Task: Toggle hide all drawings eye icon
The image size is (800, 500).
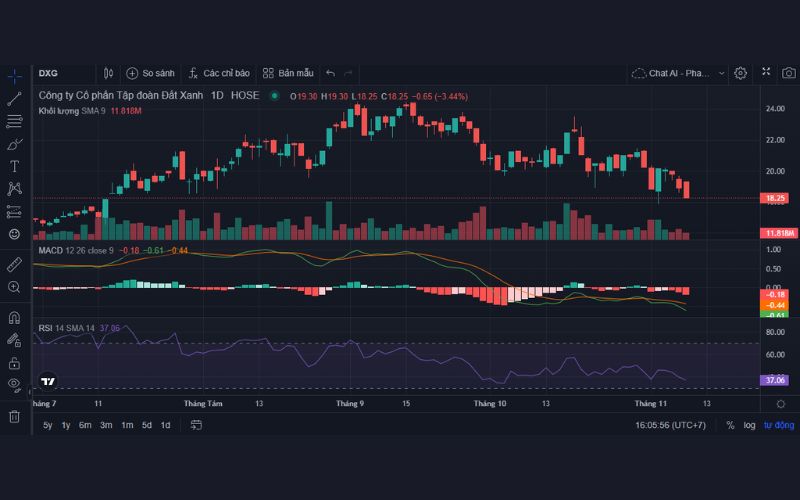Action: (x=14, y=383)
